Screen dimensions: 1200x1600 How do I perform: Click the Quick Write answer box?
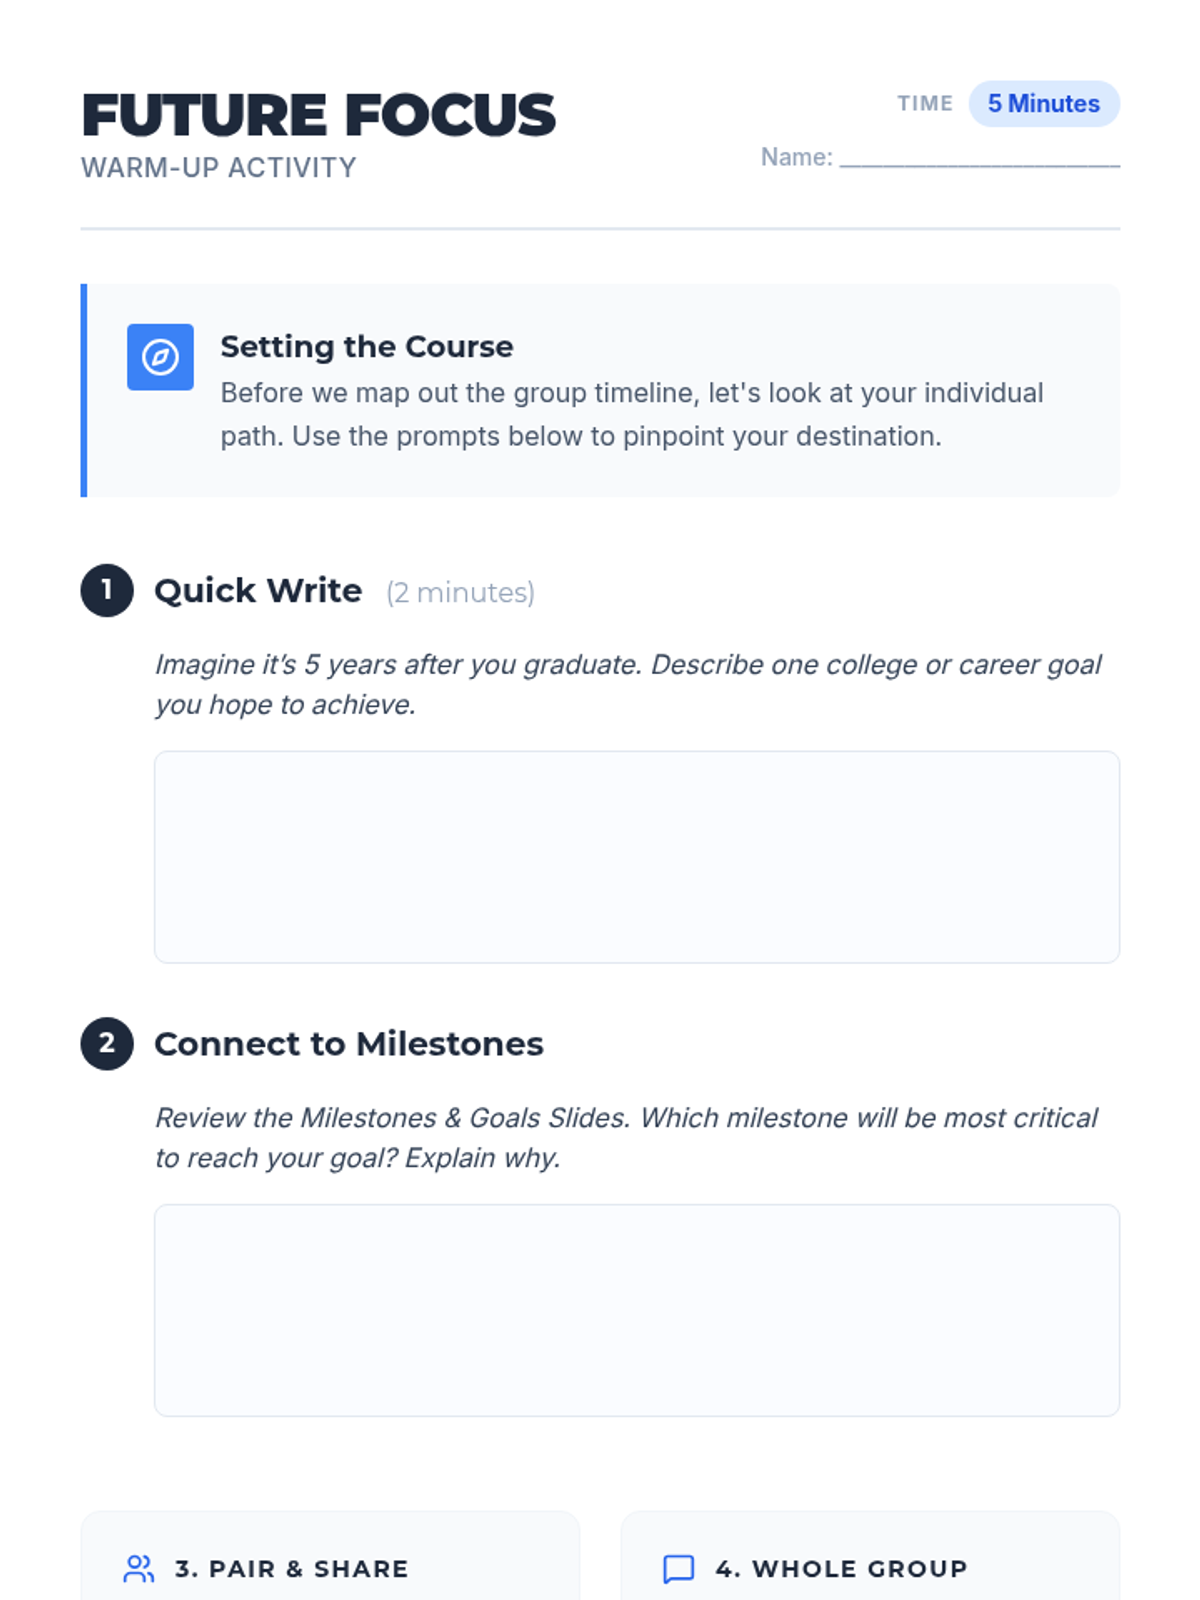pos(637,857)
